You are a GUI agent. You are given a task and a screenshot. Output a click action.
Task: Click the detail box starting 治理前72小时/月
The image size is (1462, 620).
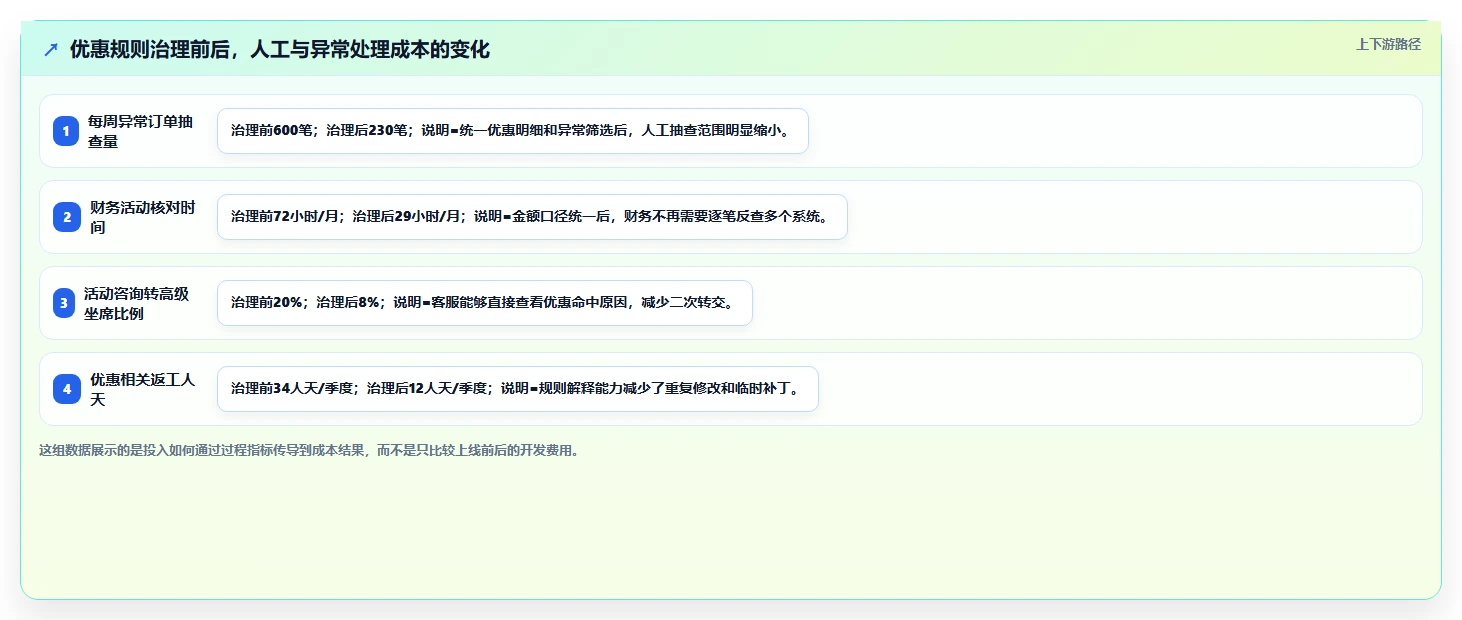(x=532, y=217)
